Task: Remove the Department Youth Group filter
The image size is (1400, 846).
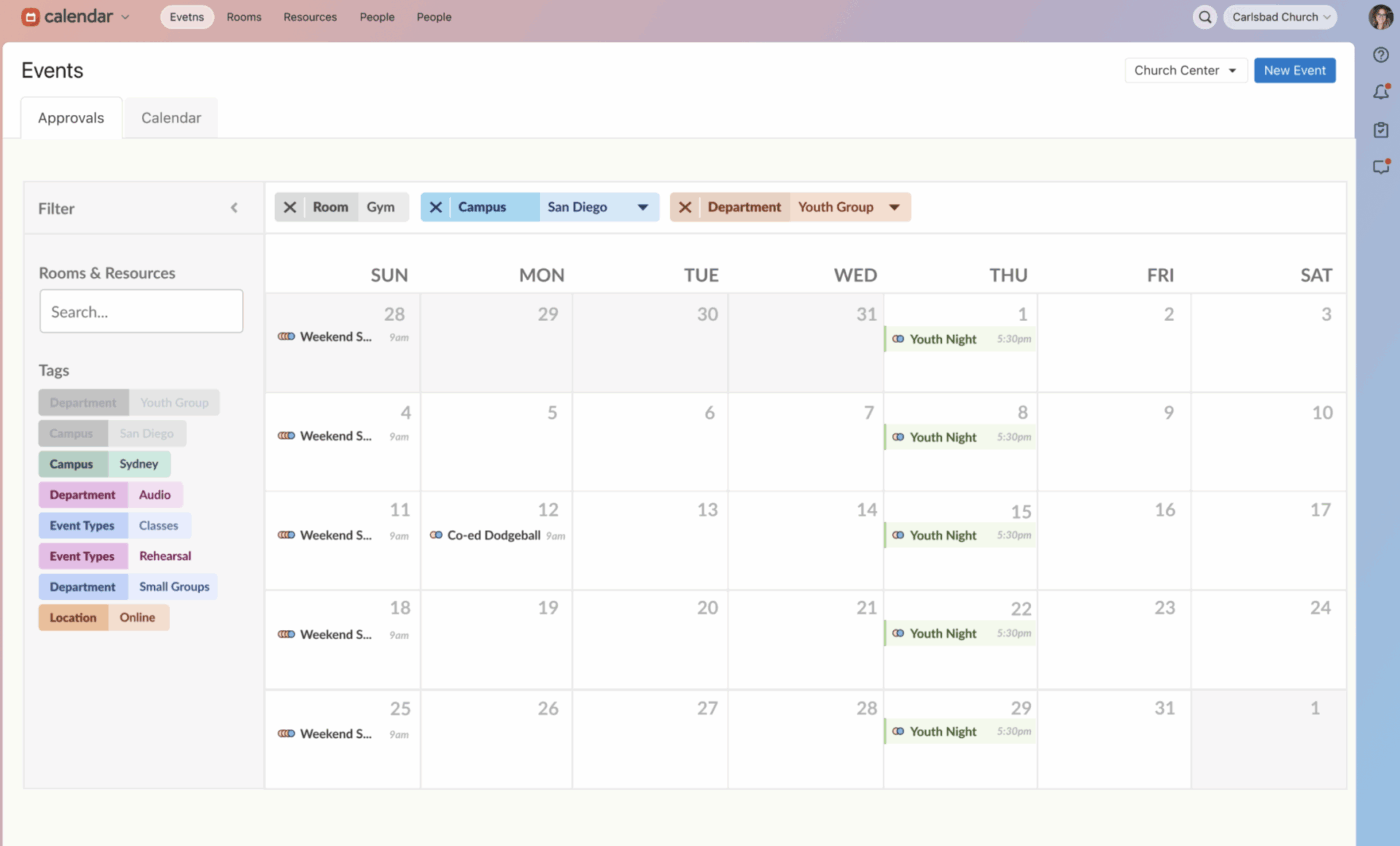Action: [x=685, y=207]
